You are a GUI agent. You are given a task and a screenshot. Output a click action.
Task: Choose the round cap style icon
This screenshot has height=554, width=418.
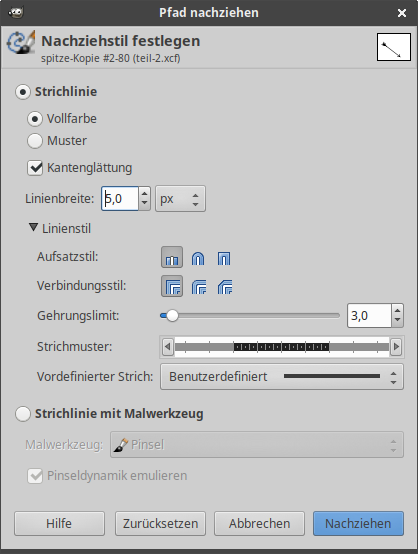pos(198,258)
